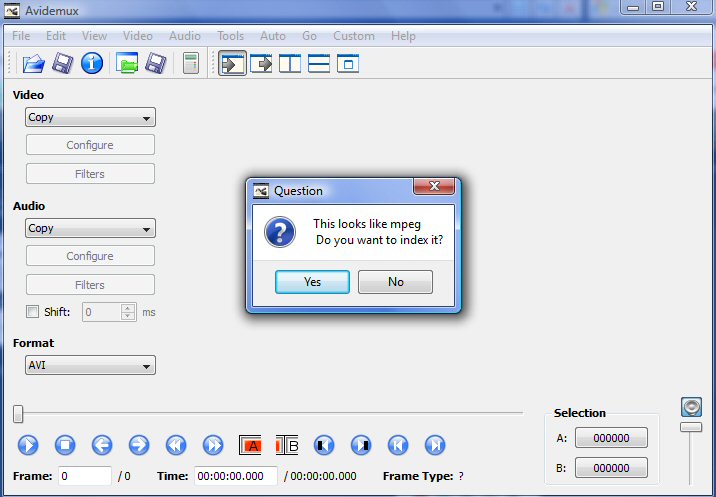Image resolution: width=716 pixels, height=497 pixels.
Task: Toggle the audio Shift checkbox
Action: pyautogui.click(x=32, y=312)
